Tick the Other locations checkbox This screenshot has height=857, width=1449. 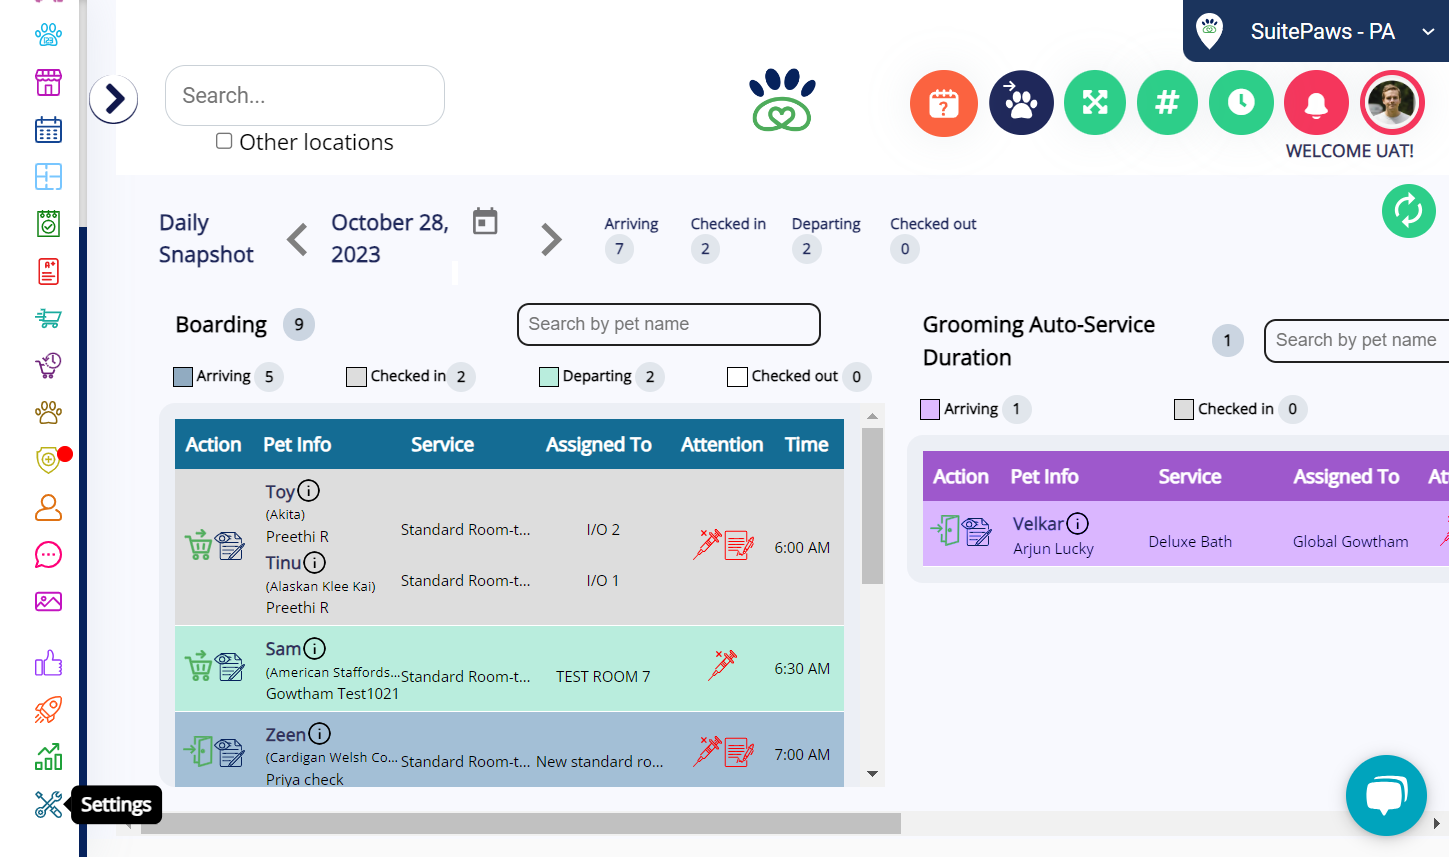pyautogui.click(x=224, y=141)
